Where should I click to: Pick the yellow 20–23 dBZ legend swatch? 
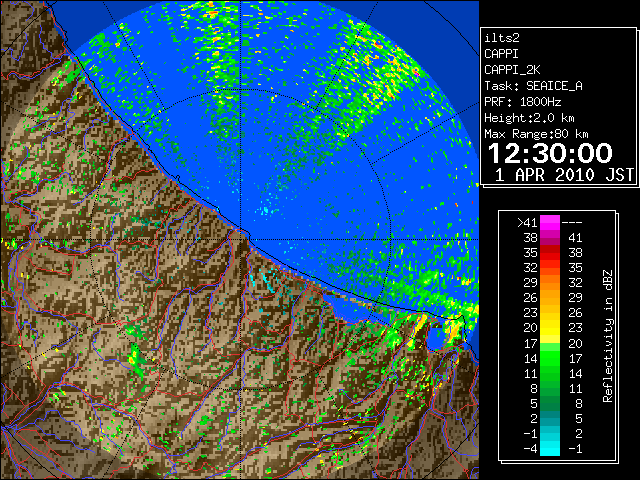tap(550, 328)
